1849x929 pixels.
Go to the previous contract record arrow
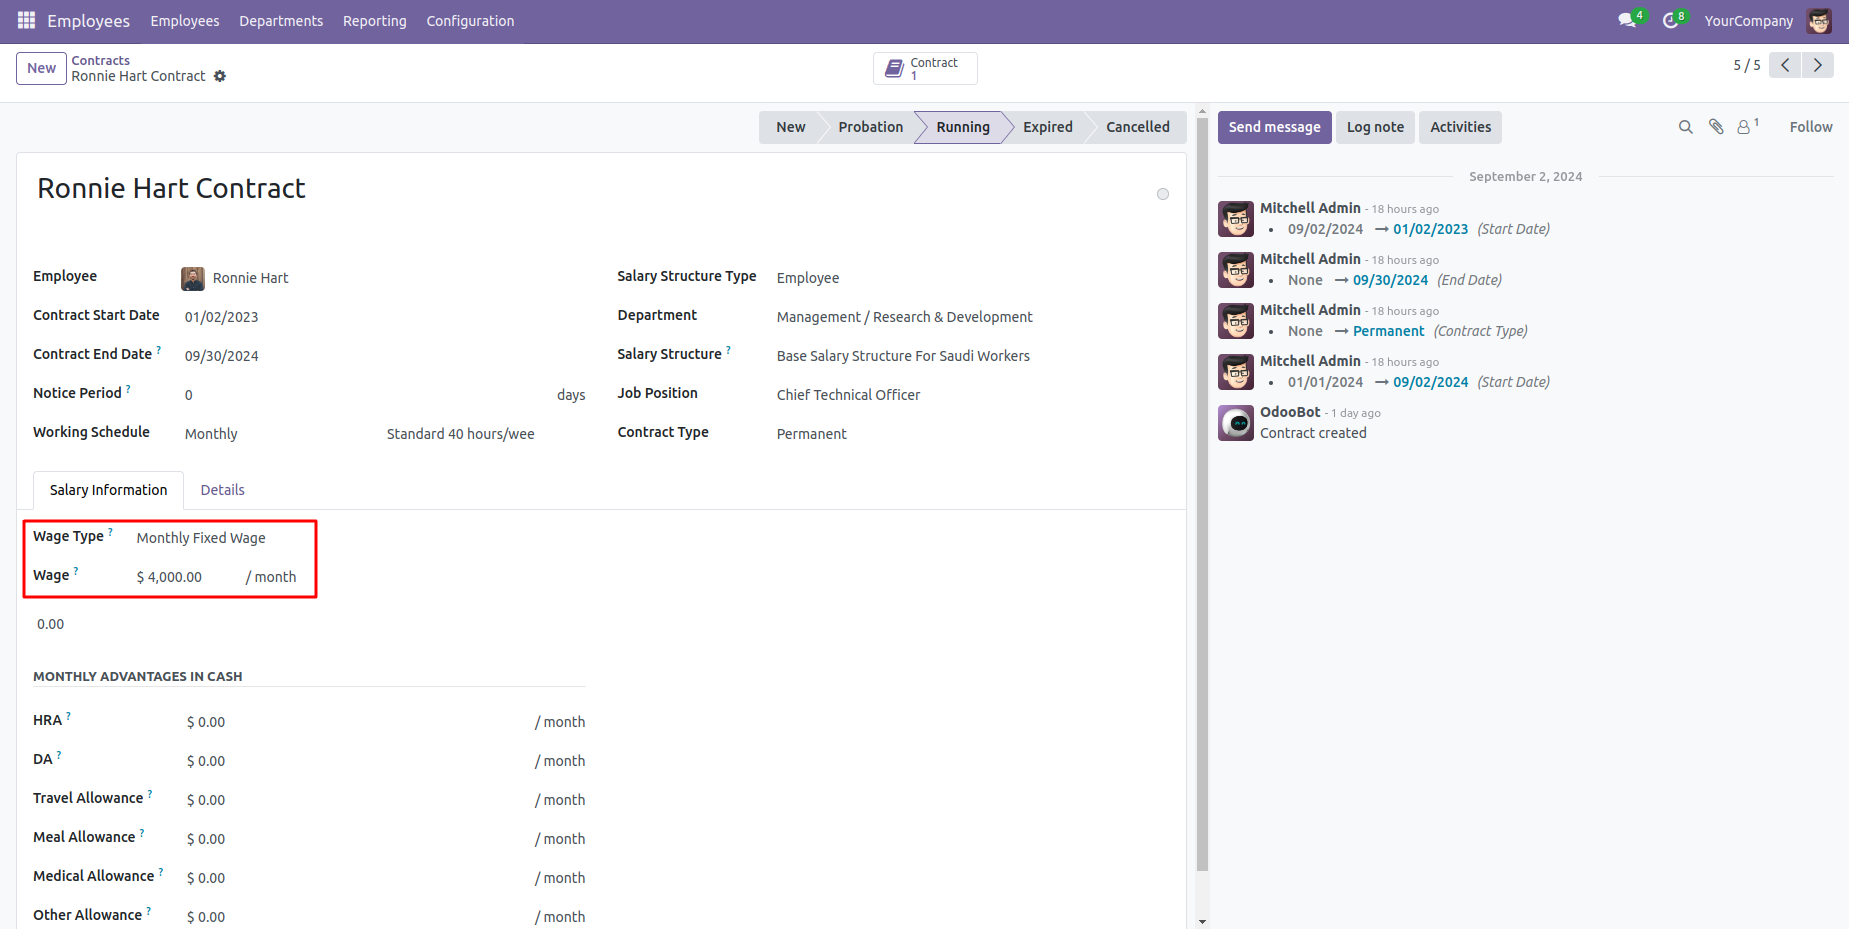[1785, 65]
